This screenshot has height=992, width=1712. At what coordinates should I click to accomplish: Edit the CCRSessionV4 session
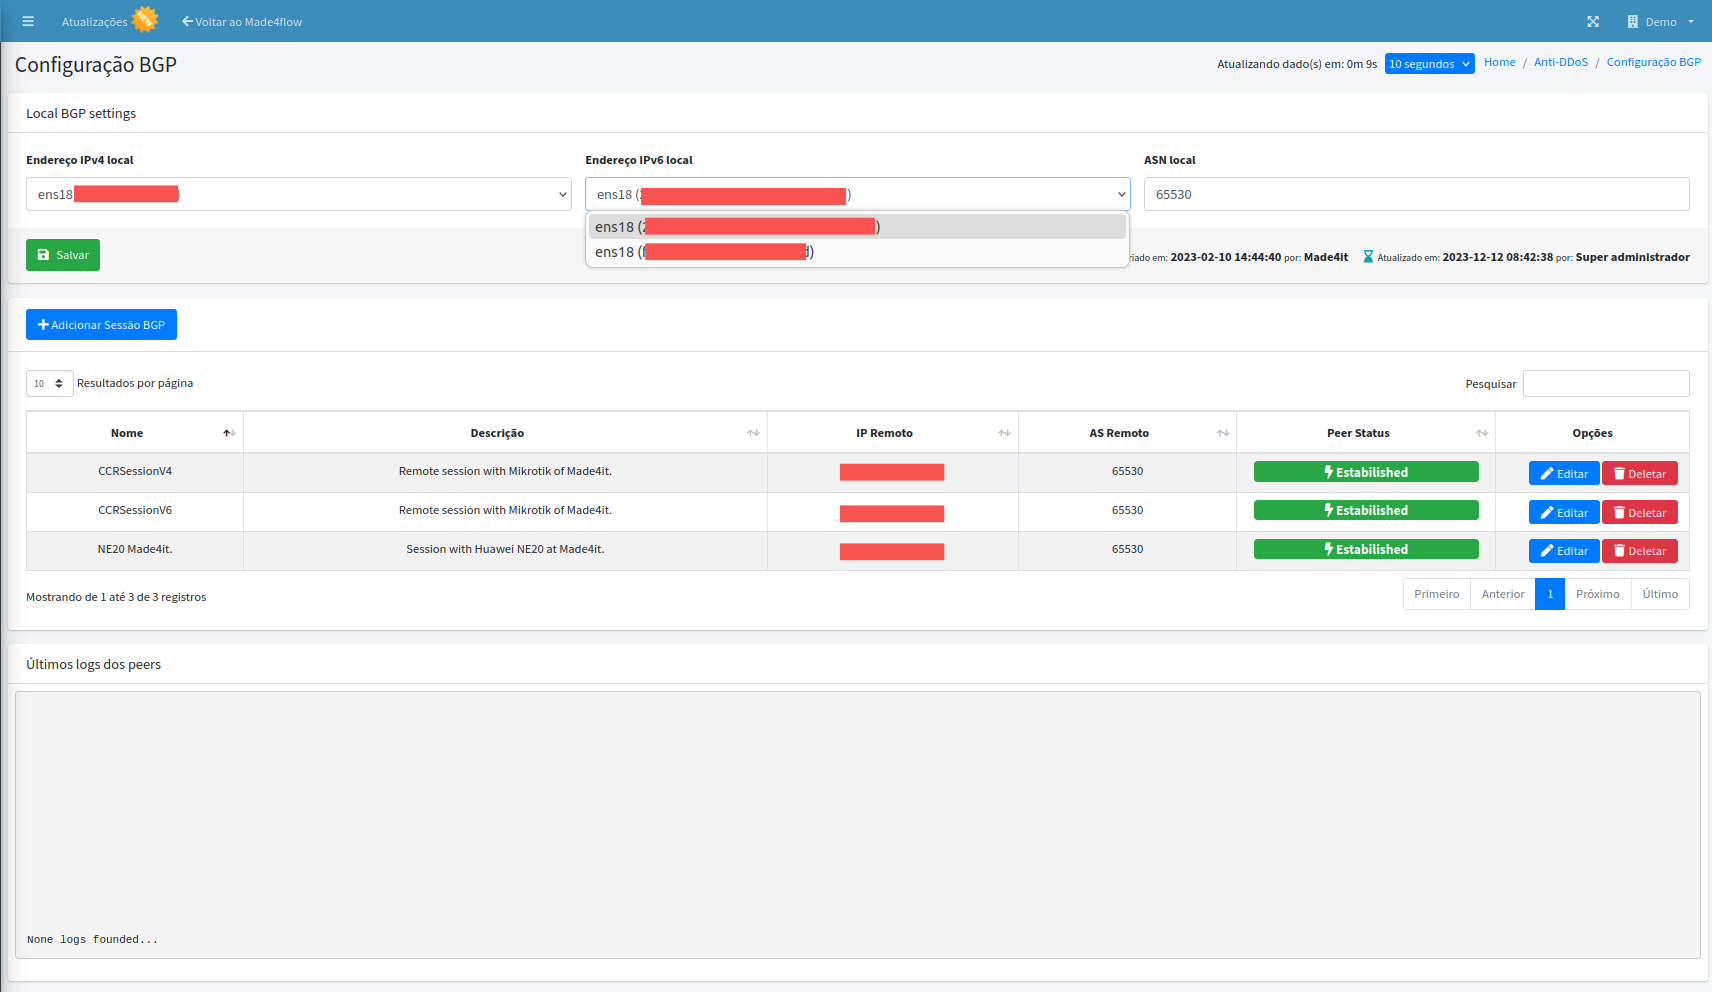pyautogui.click(x=1564, y=474)
